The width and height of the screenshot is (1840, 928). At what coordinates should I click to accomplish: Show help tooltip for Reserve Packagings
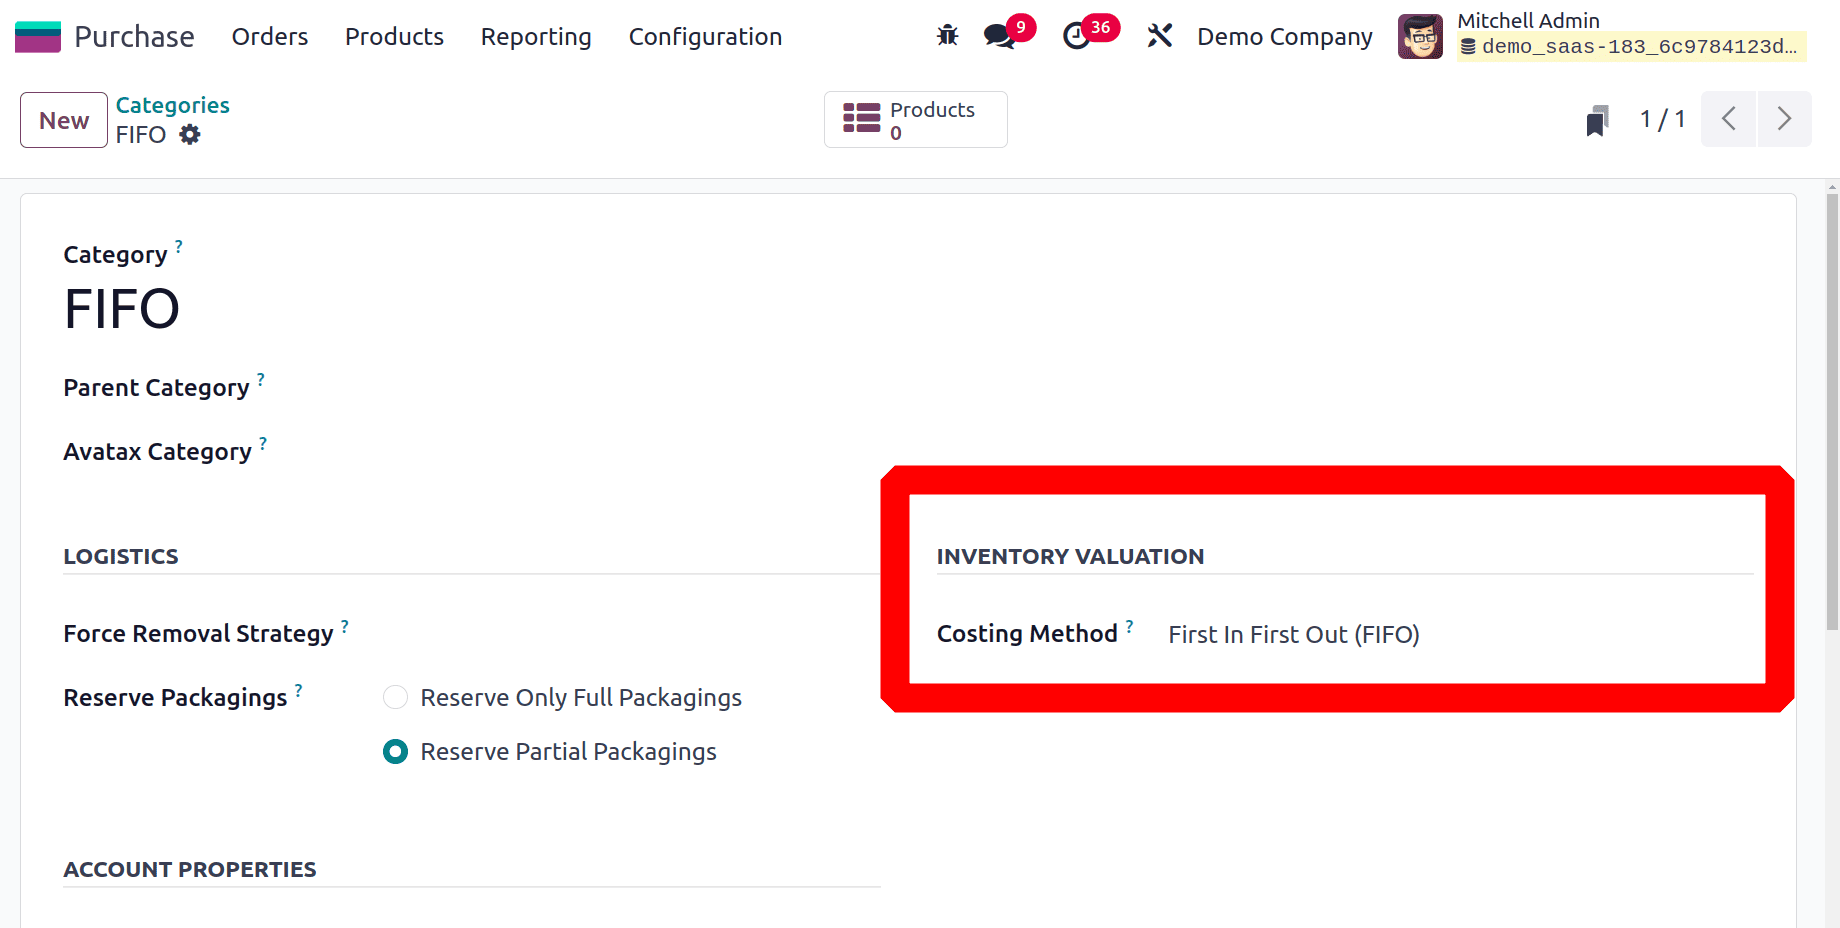click(299, 689)
